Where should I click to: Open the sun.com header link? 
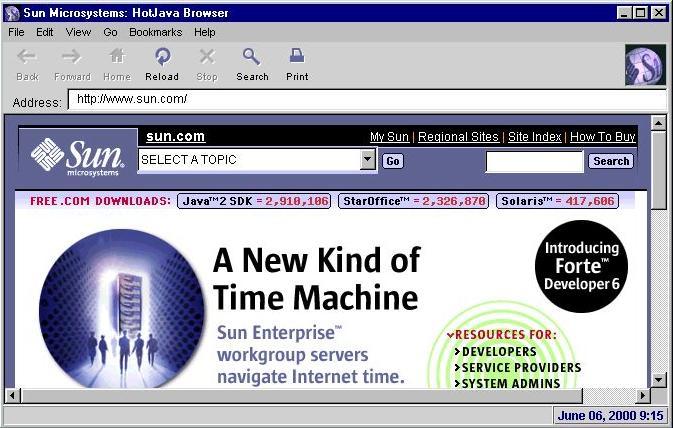pos(176,137)
